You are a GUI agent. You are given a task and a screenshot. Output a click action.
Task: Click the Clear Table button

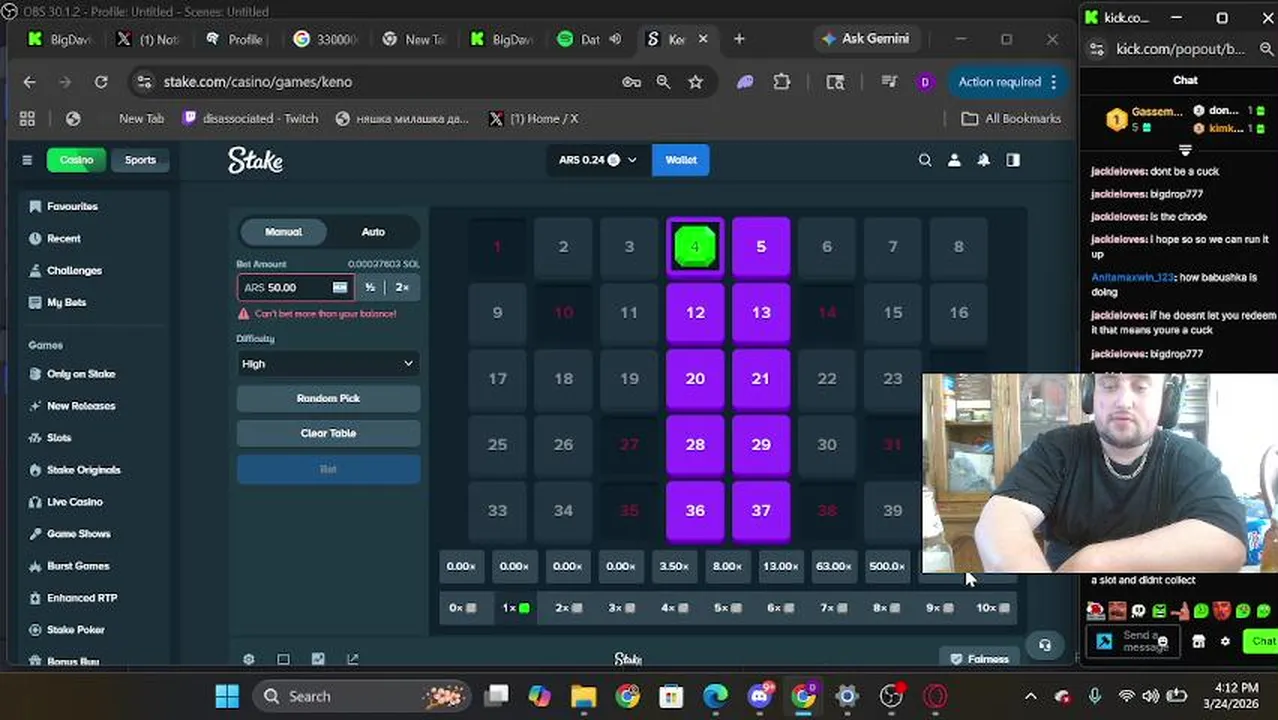[328, 433]
